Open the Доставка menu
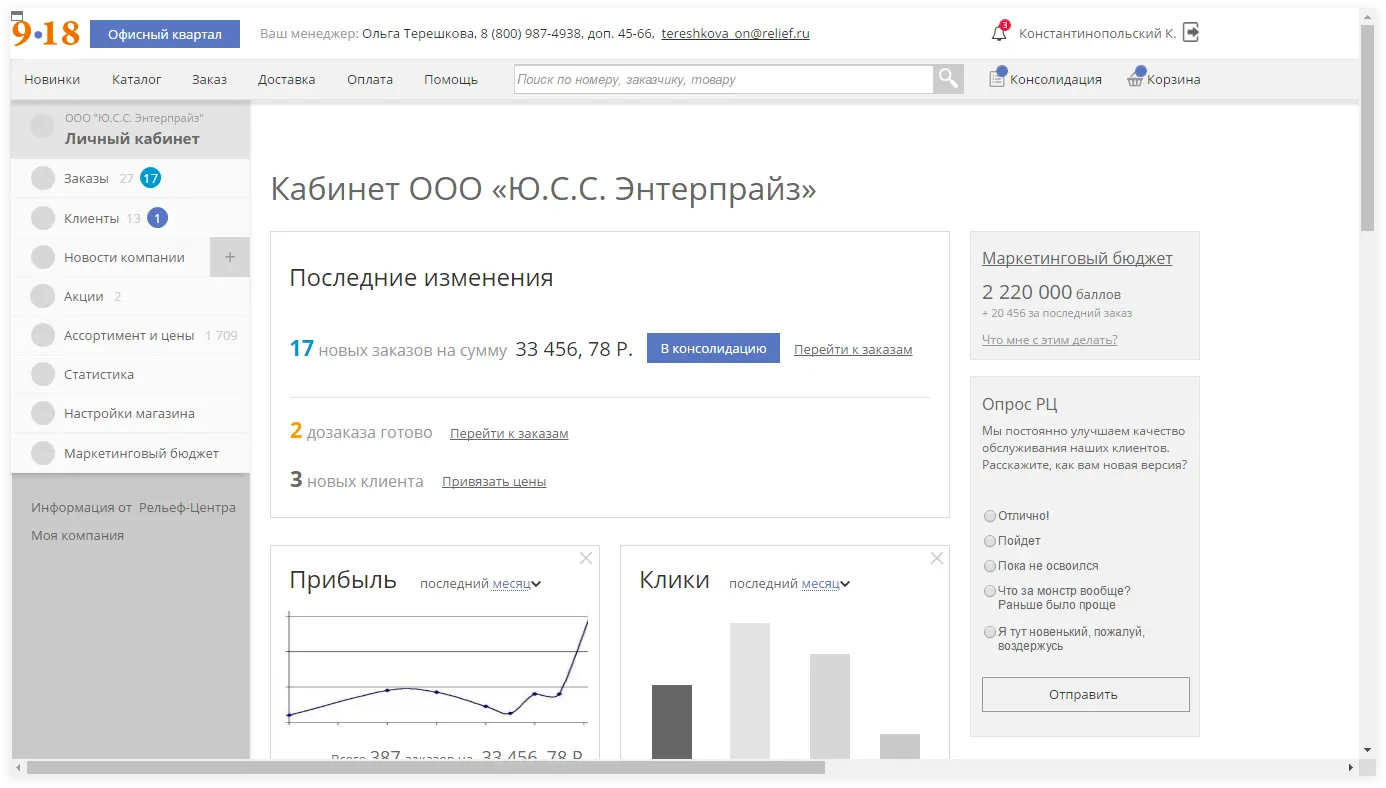This screenshot has width=1386, height=788. [286, 79]
